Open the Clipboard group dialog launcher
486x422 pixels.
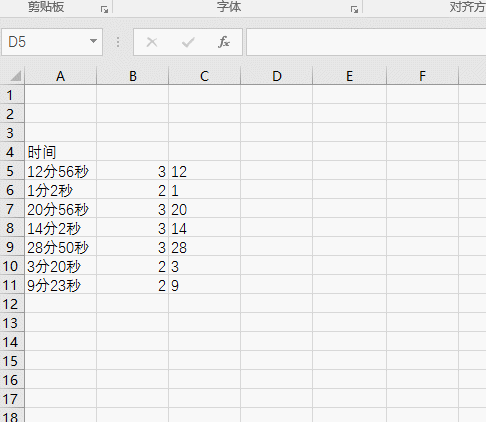(x=104, y=10)
